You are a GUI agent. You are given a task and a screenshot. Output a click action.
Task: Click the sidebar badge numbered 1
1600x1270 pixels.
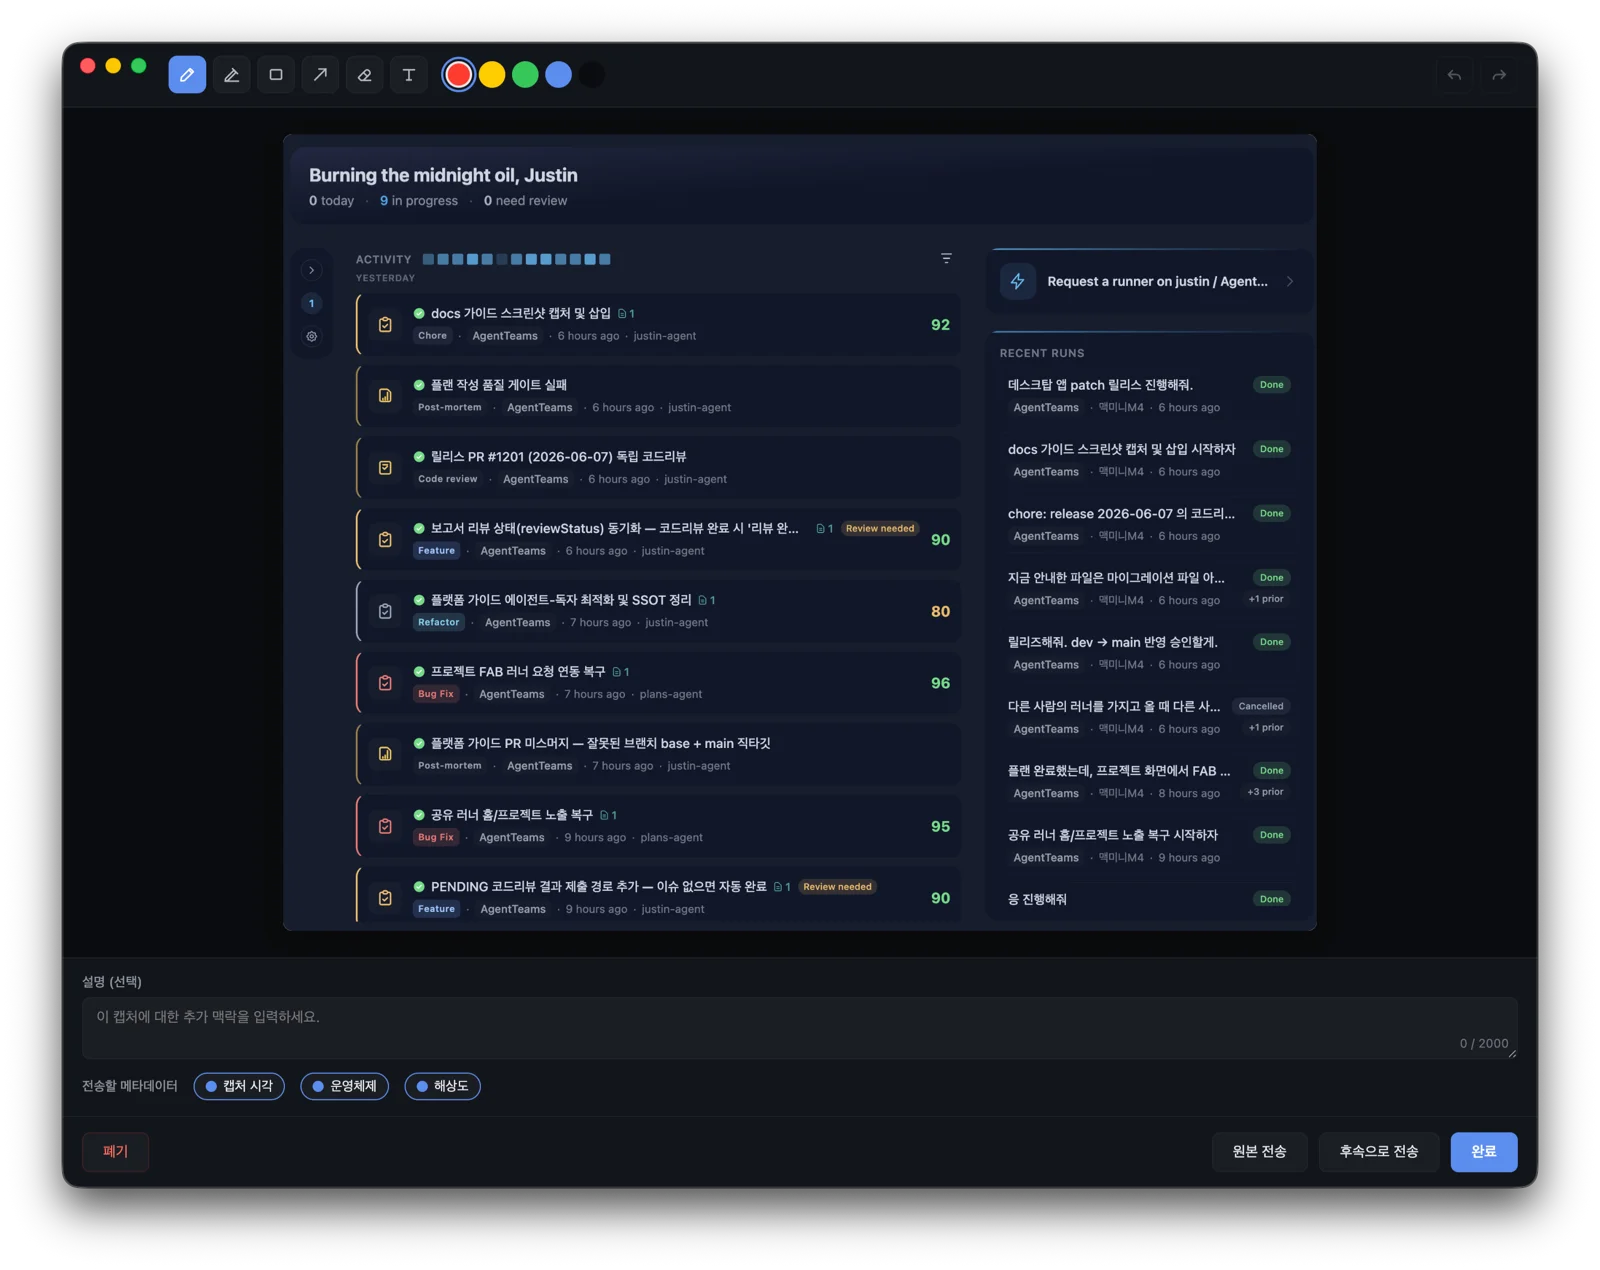tap(312, 303)
